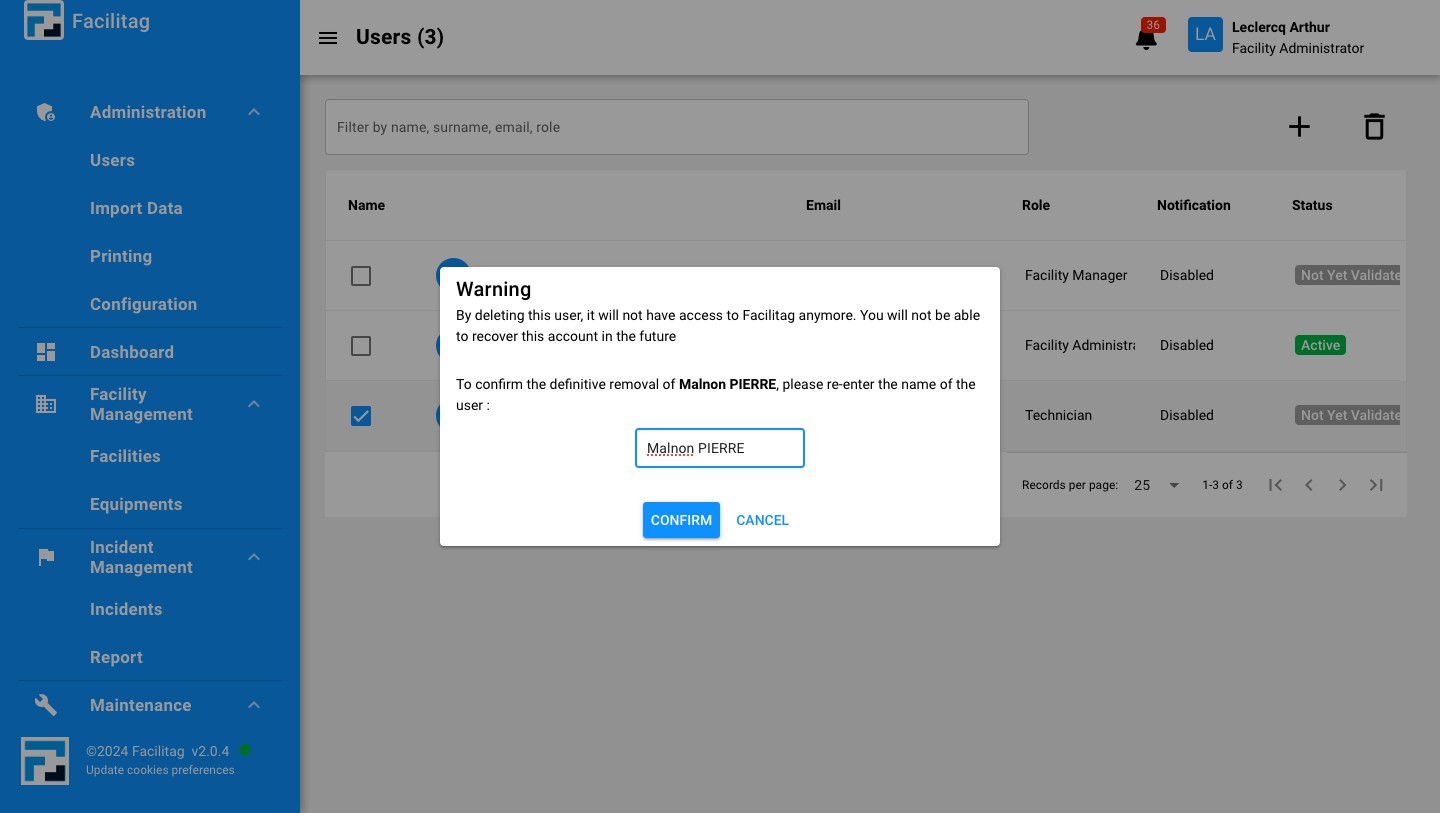The width and height of the screenshot is (1440, 813).
Task: Click the Facilitag logo in sidebar header
Action: tap(44, 22)
